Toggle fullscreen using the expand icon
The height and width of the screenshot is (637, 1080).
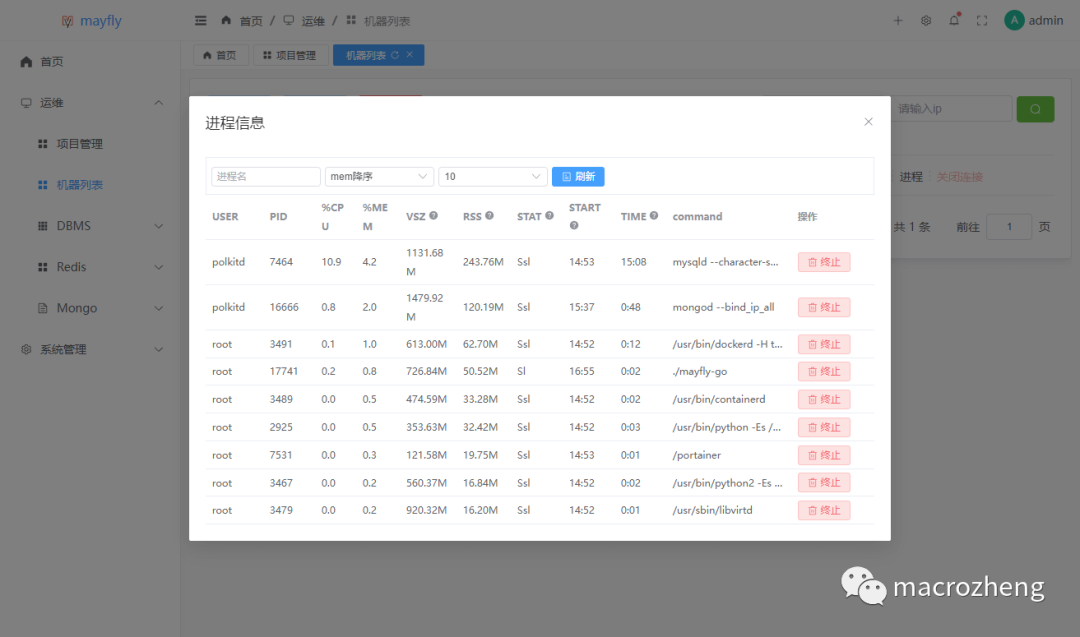tap(981, 20)
